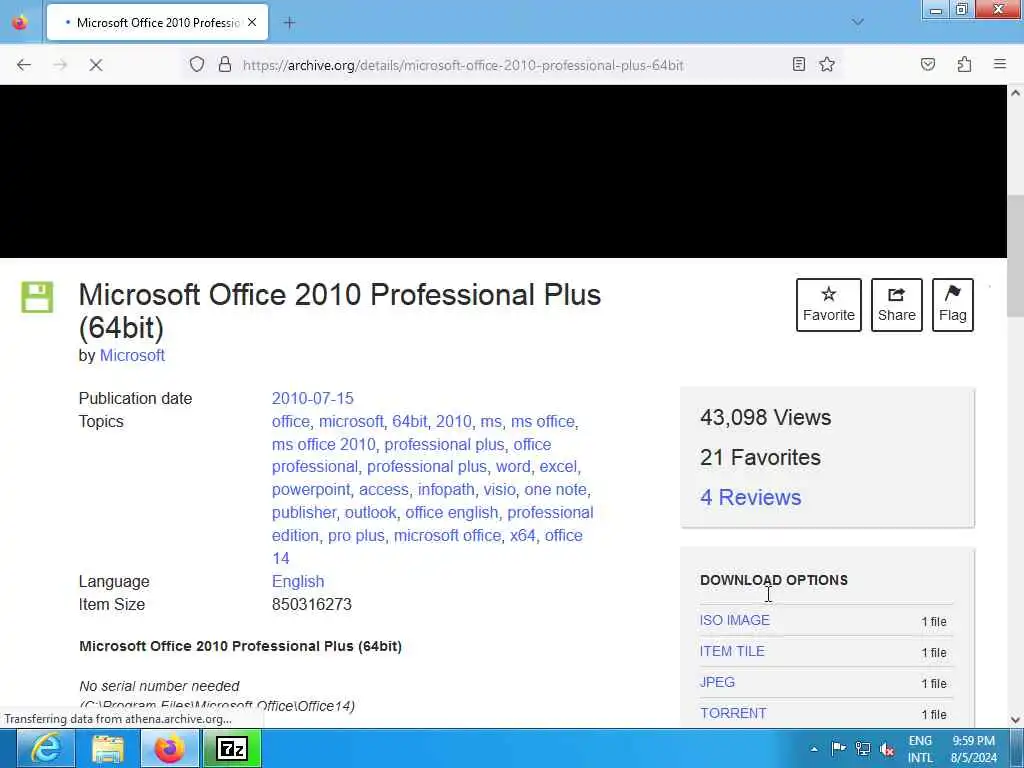Open the 'office' topic link

291,421
